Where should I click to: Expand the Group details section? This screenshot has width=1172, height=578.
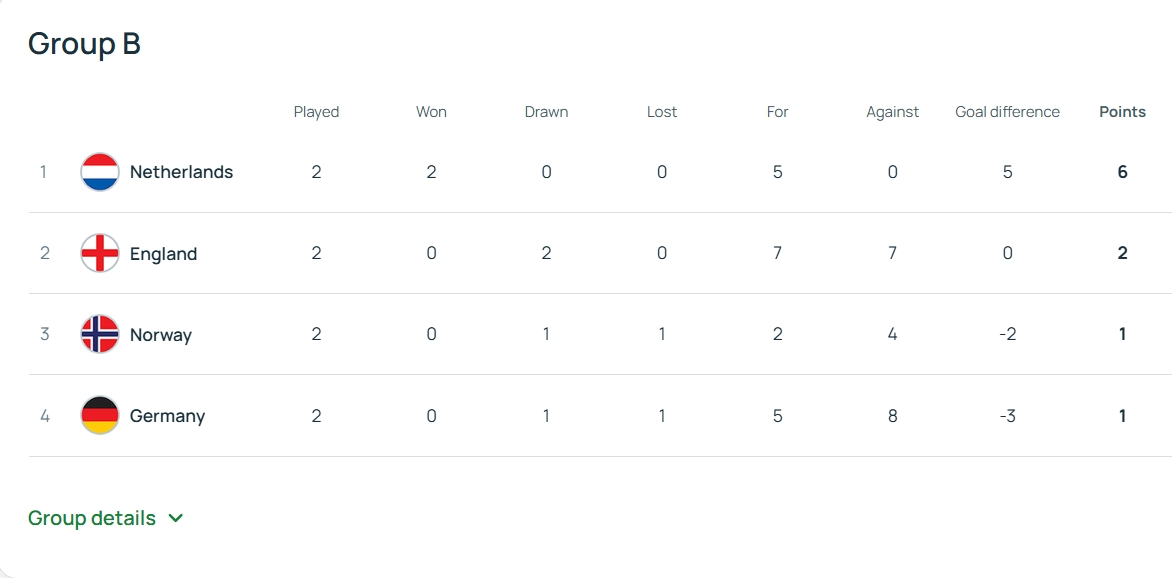105,518
